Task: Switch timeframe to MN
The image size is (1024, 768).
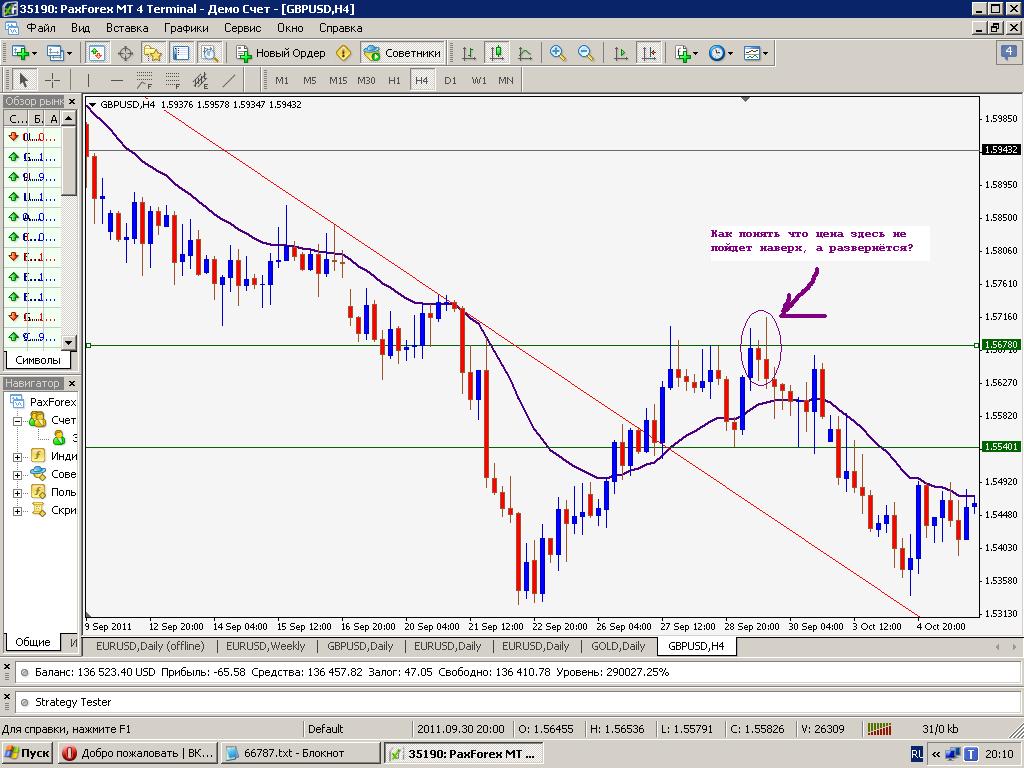Action: point(506,80)
